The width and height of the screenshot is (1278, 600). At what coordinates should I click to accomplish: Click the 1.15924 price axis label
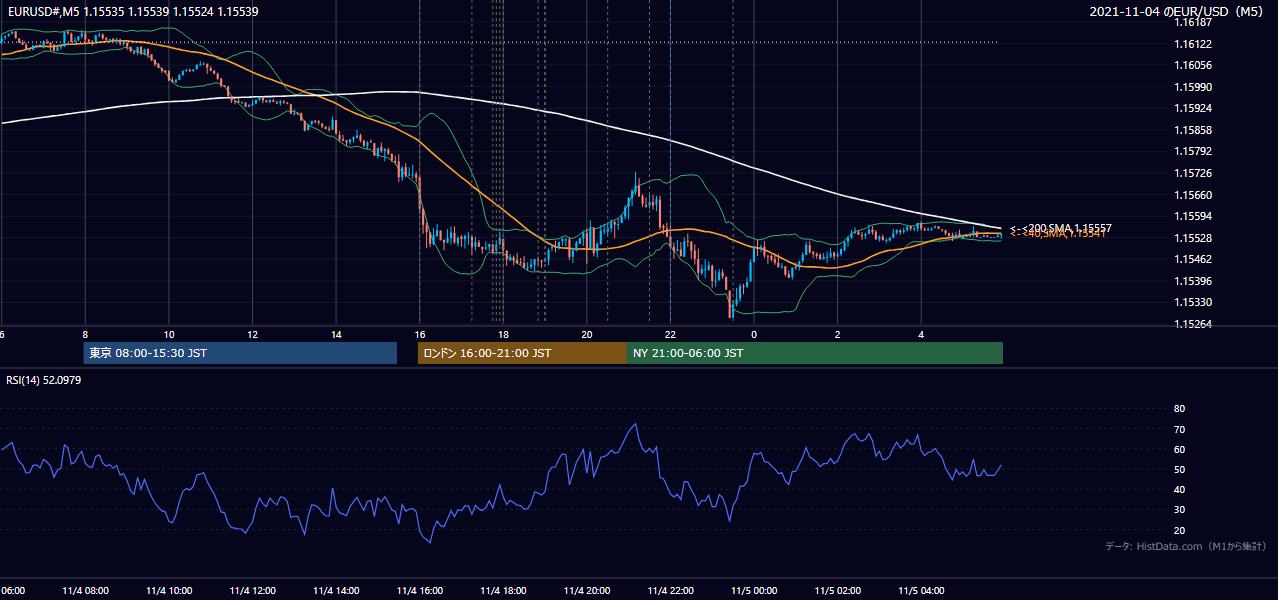(1193, 109)
